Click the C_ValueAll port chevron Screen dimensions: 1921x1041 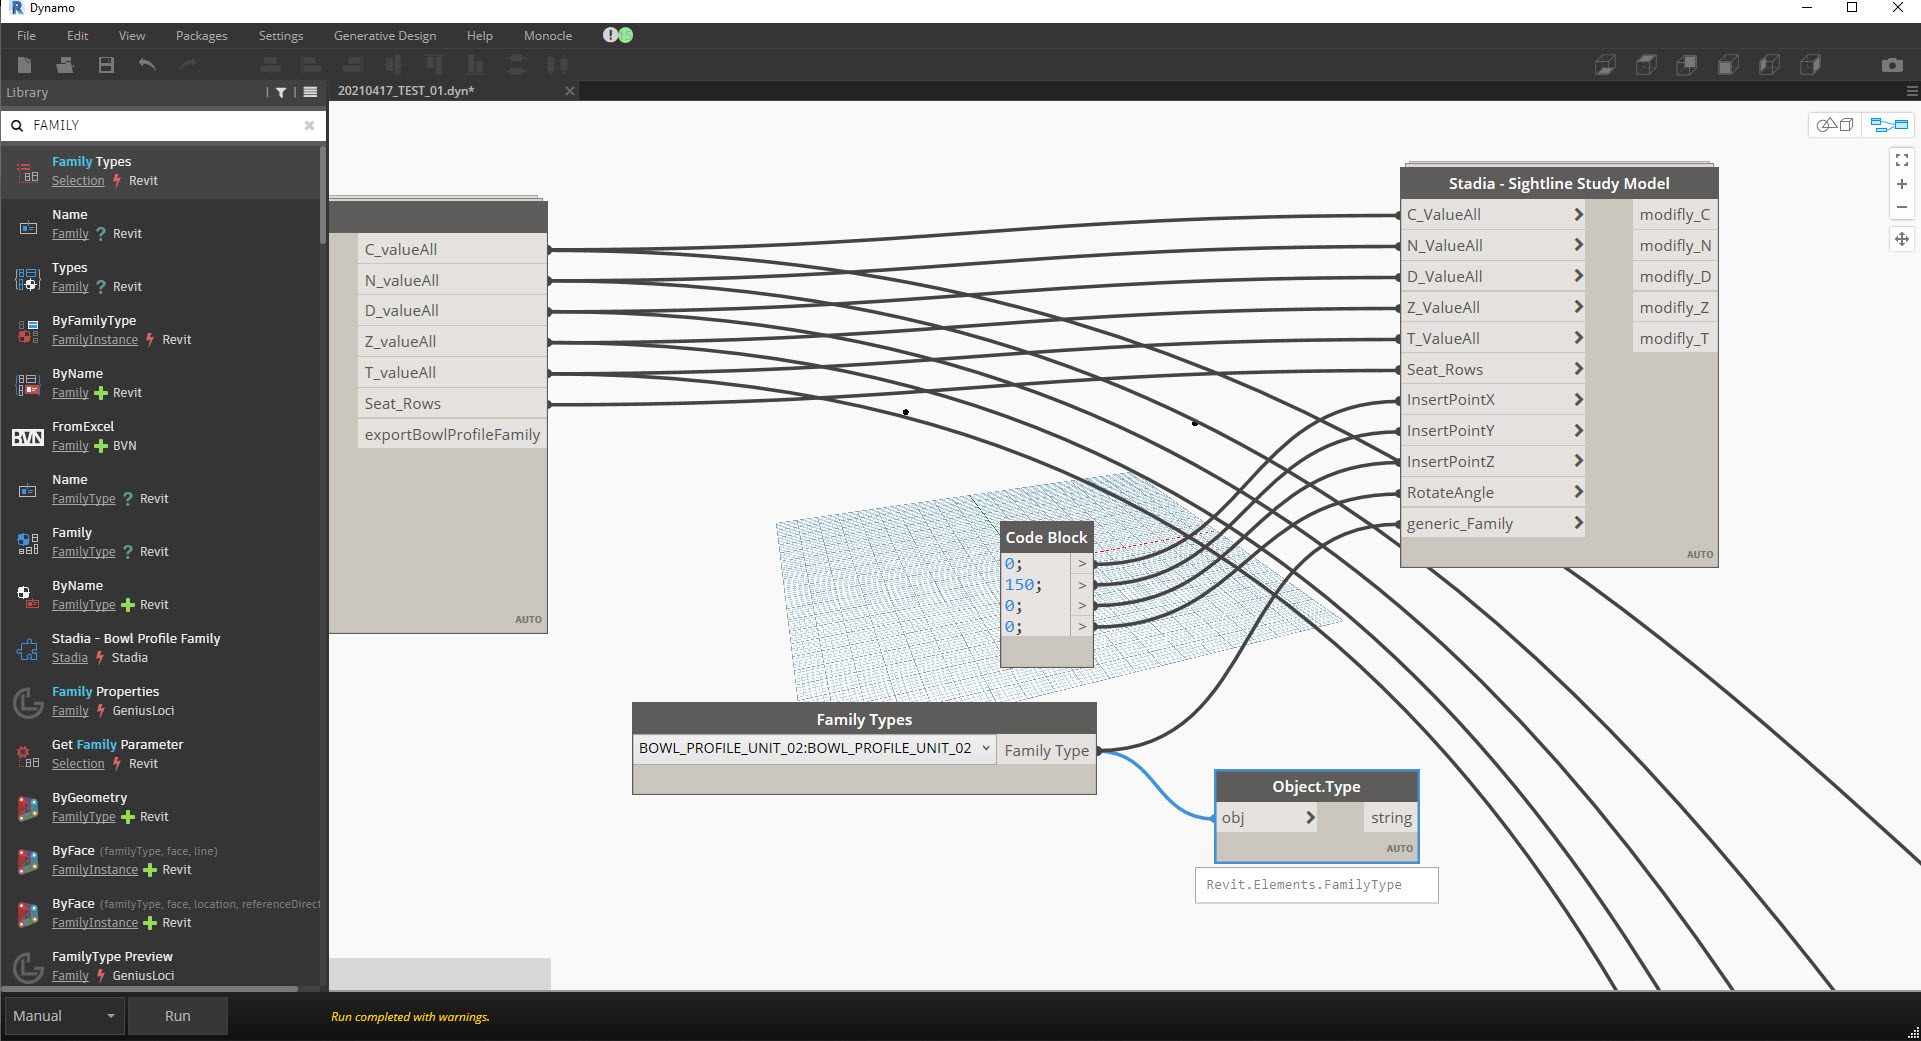tap(1578, 215)
